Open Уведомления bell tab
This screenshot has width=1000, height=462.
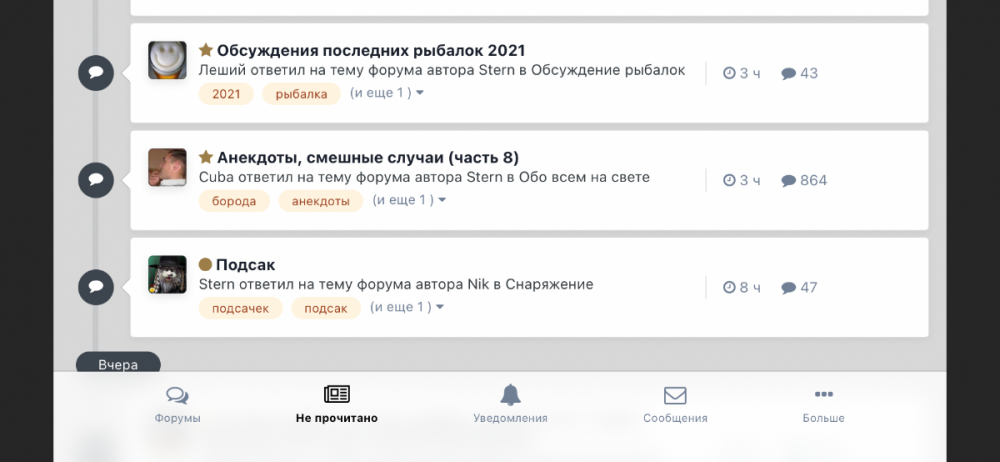click(510, 405)
